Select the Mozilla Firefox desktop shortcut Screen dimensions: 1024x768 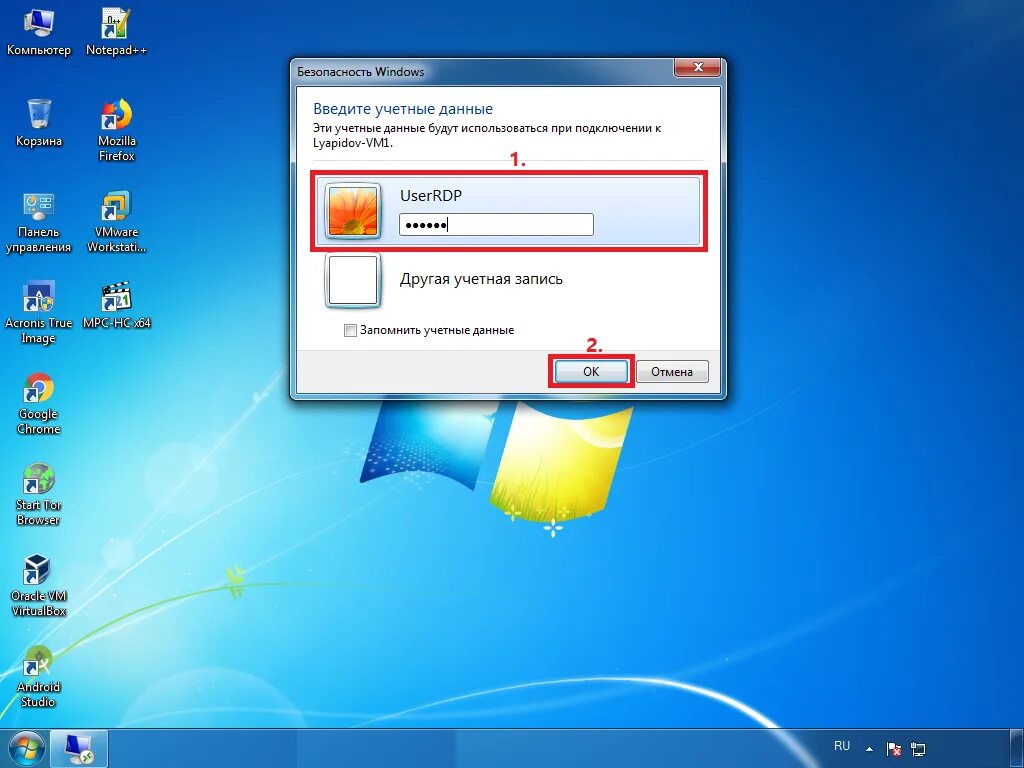pos(116,130)
